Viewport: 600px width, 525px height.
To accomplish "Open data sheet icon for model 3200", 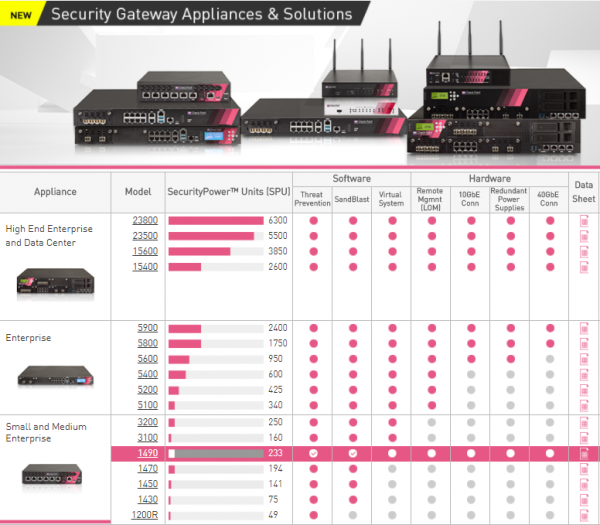I will click(584, 422).
